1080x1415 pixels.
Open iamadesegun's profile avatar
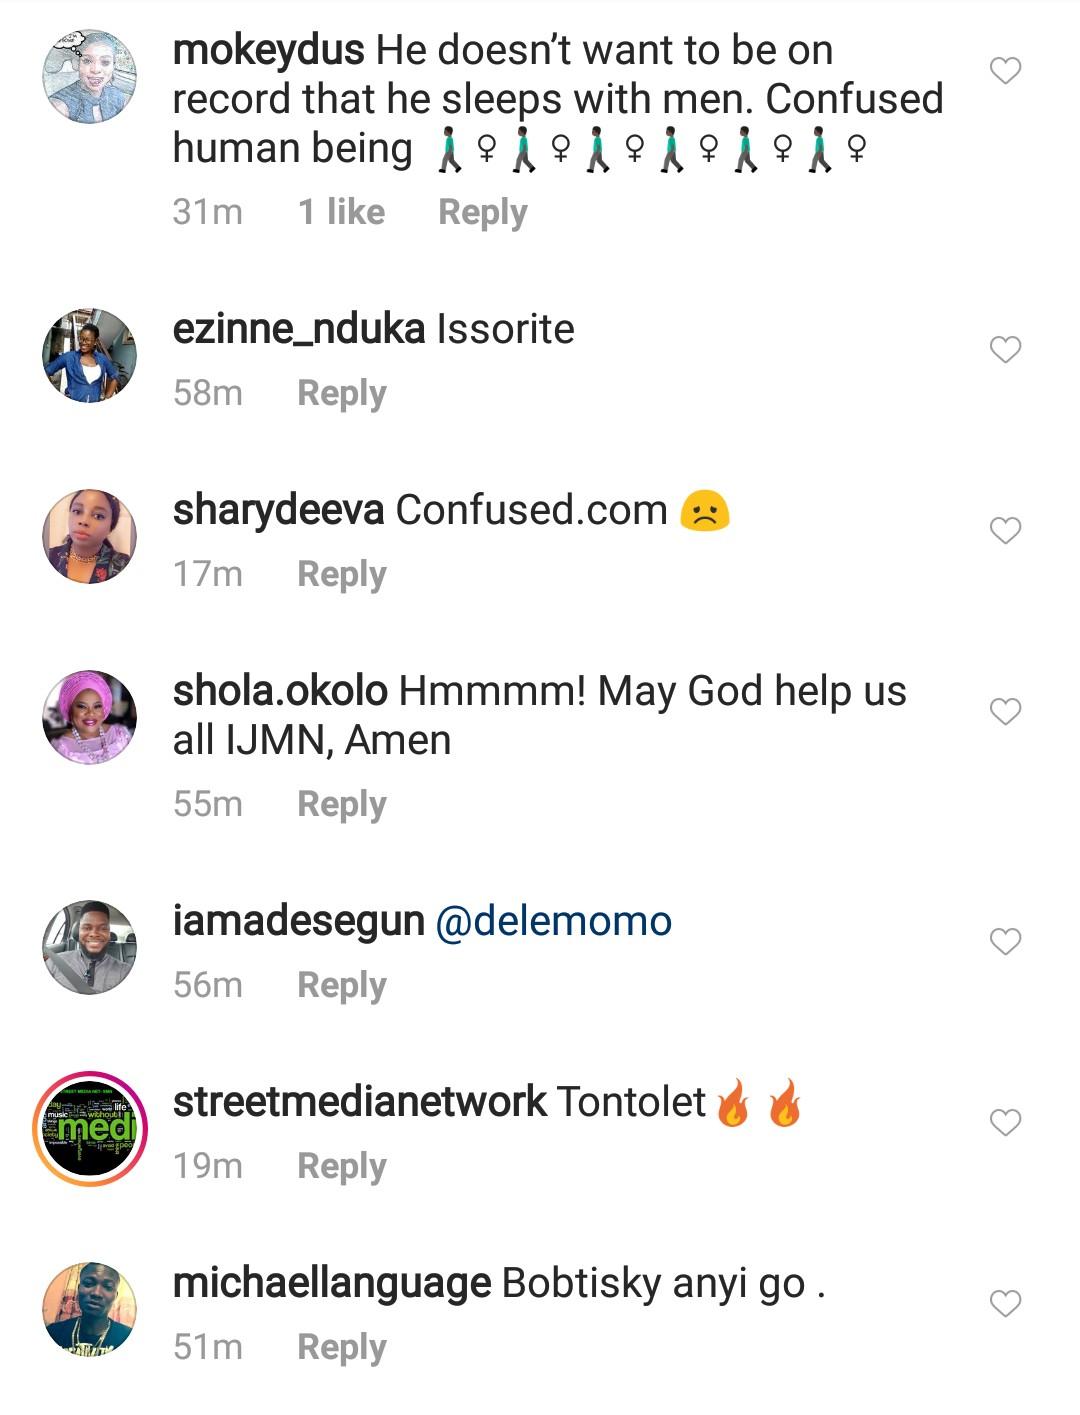[x=89, y=946]
